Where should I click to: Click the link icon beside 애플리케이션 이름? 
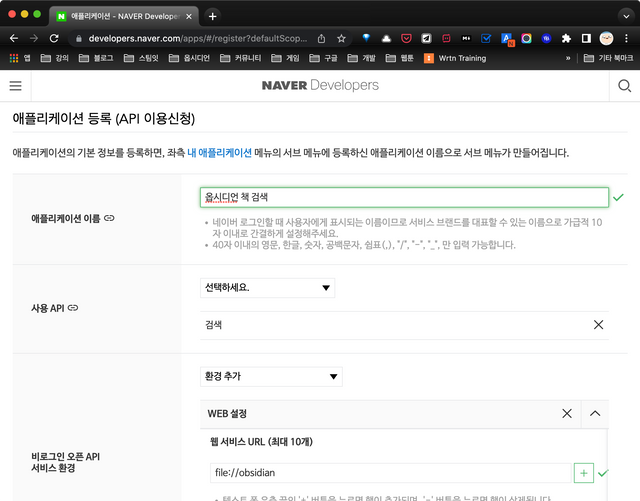(109, 218)
